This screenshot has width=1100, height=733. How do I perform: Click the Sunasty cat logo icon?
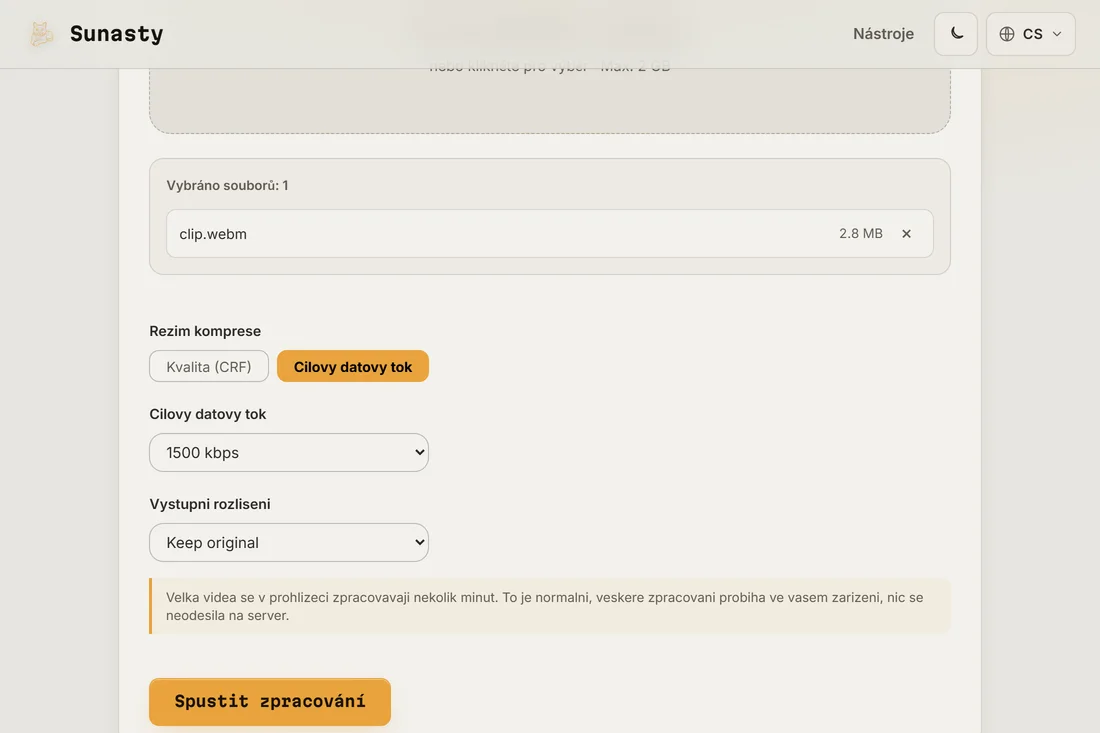[41, 34]
